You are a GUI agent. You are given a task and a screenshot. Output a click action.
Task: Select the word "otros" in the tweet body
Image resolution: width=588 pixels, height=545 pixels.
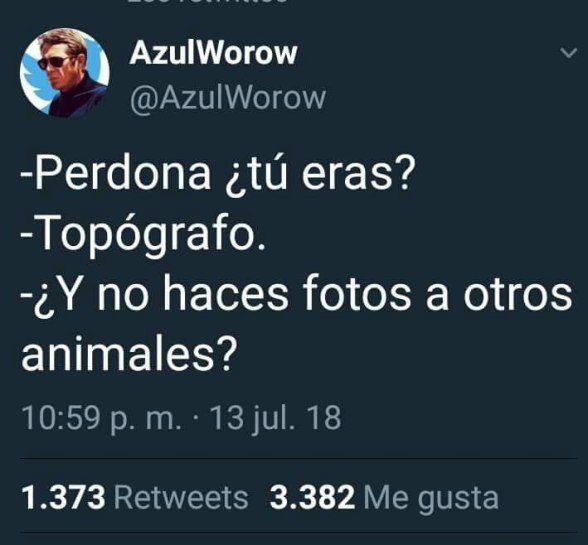coord(518,294)
